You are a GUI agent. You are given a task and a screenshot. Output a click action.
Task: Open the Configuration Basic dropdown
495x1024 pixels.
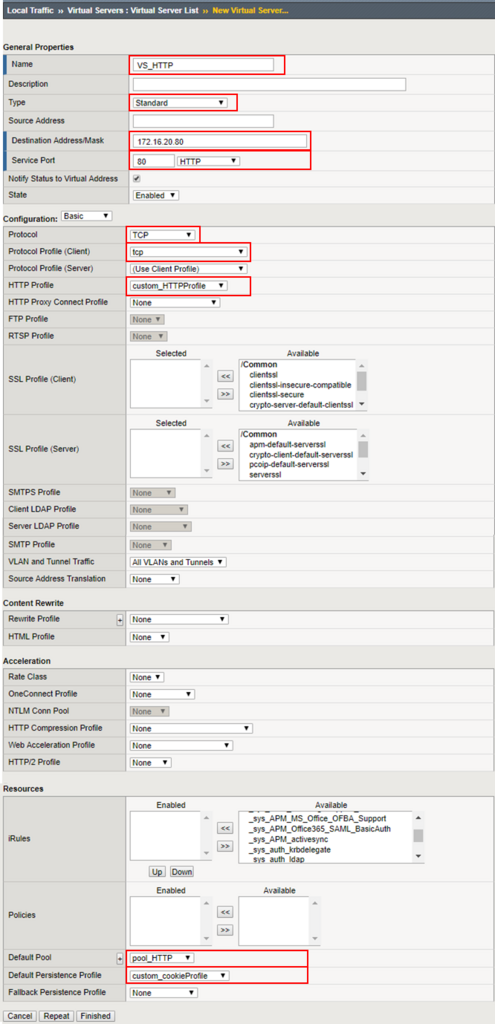pyautogui.click(x=86, y=216)
